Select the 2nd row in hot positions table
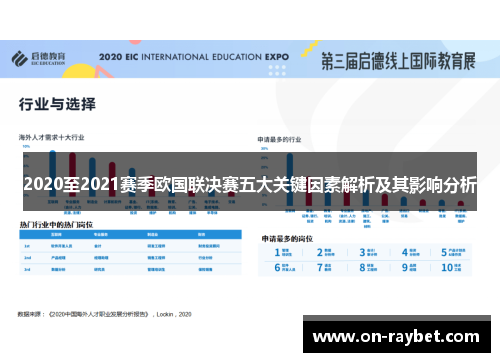500x362 pixels. coord(130,258)
